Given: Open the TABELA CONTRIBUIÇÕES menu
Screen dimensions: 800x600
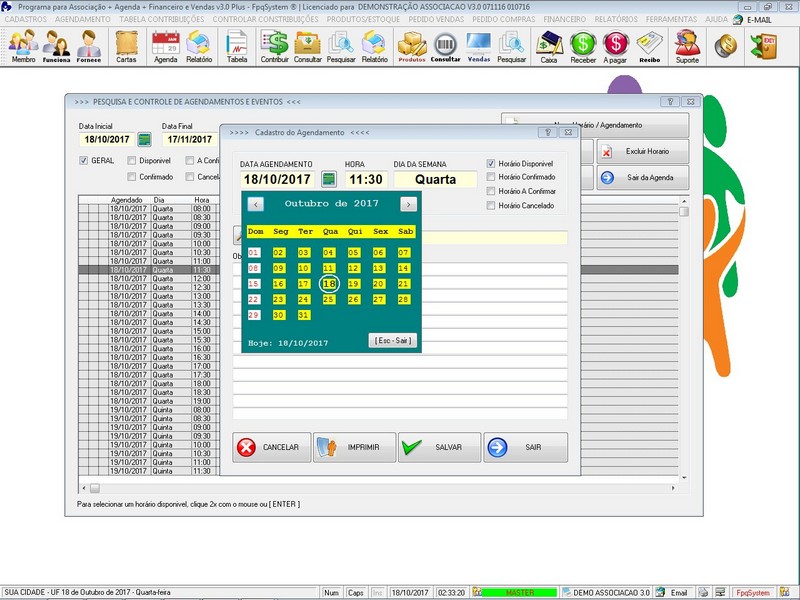Looking at the screenshot, I should (162, 19).
